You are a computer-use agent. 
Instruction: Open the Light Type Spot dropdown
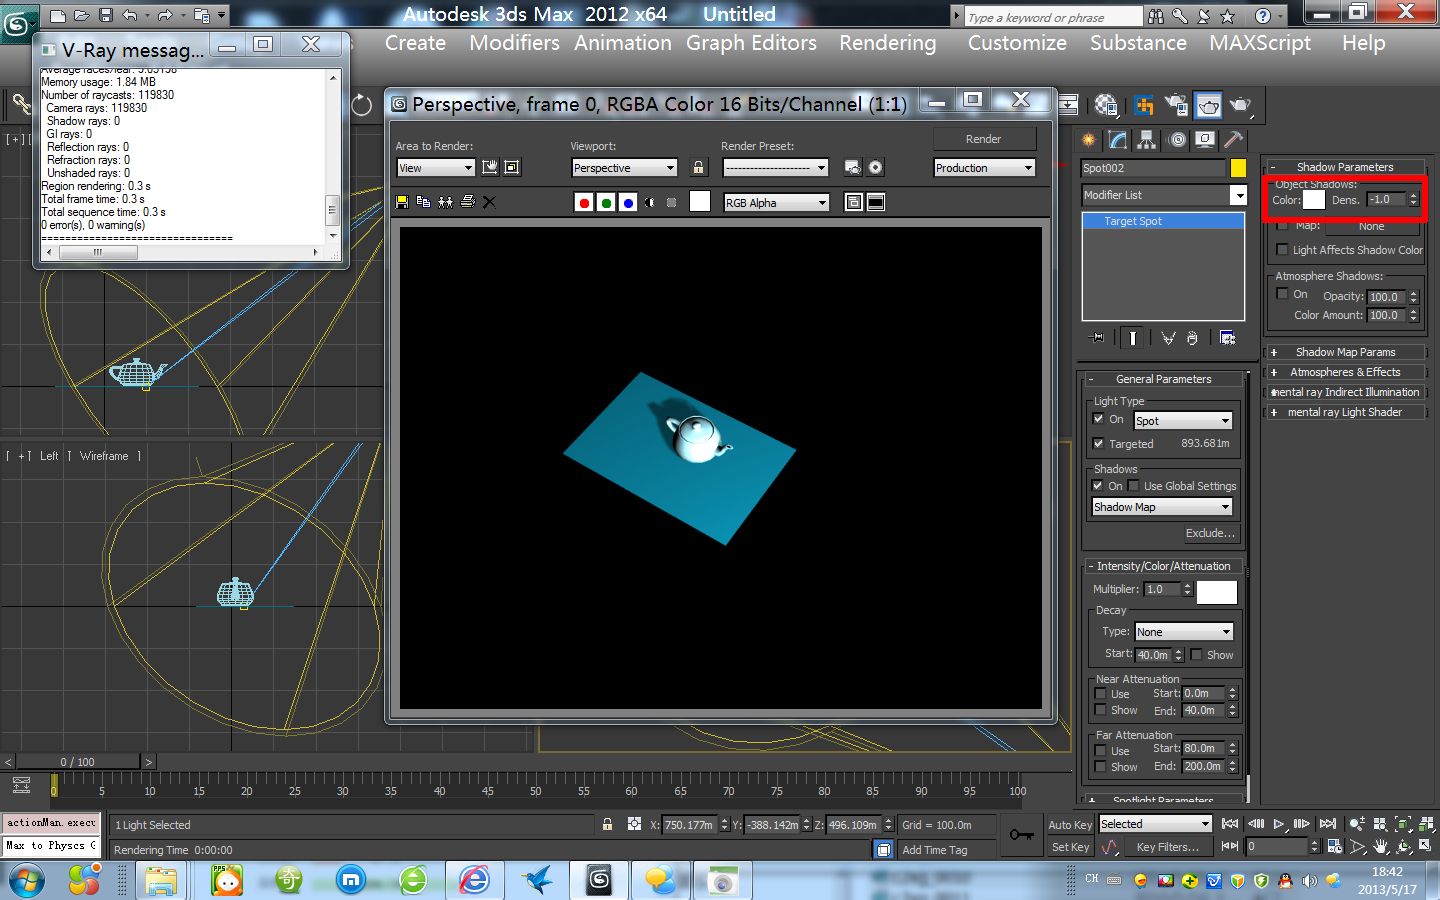tap(1183, 420)
